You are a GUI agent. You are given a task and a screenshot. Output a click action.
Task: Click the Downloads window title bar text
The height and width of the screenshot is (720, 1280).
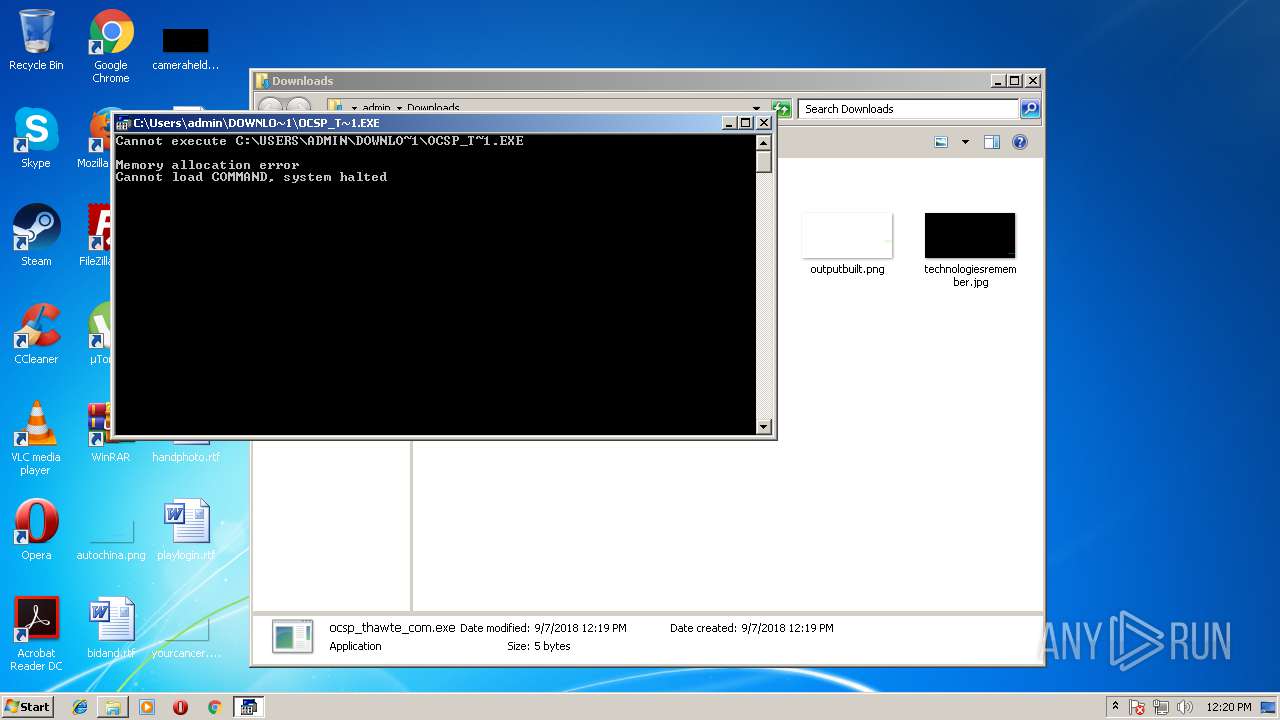pyautogui.click(x=302, y=81)
